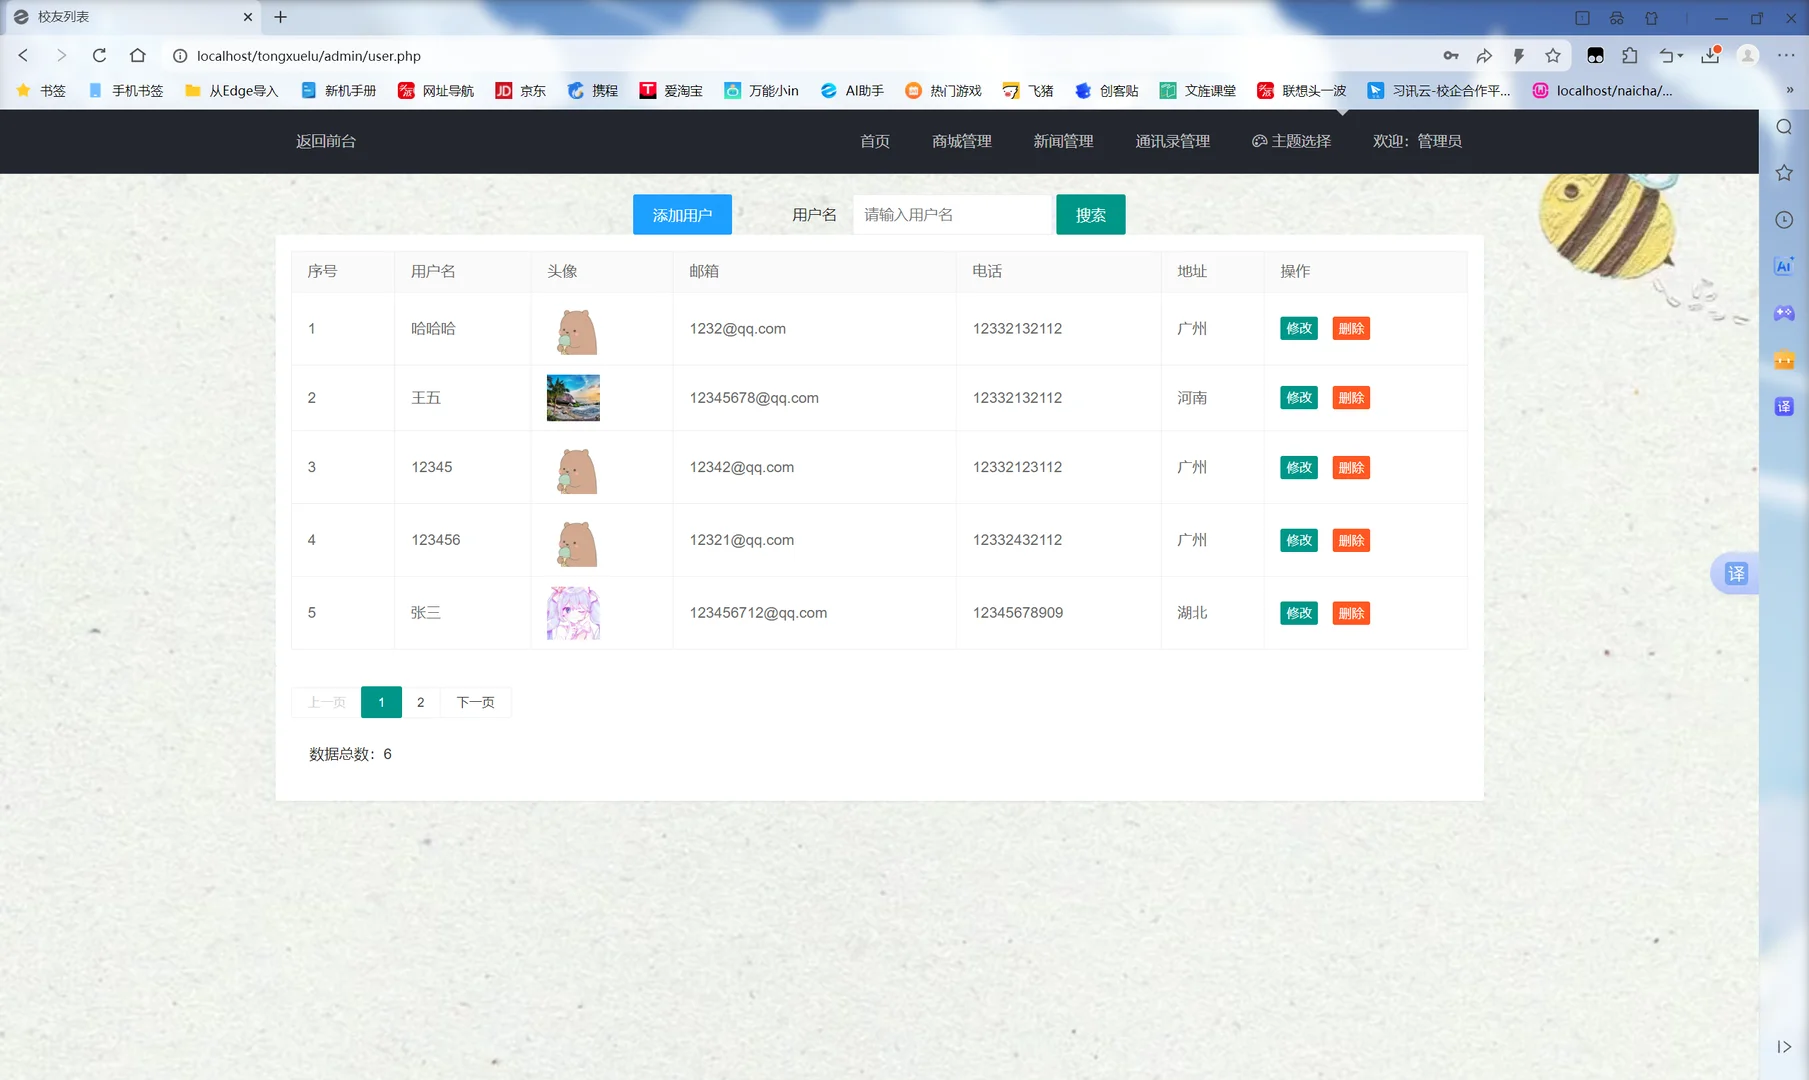Click the browser extensions puzzle icon
Screen dimensions: 1809x1080
tap(1631, 56)
